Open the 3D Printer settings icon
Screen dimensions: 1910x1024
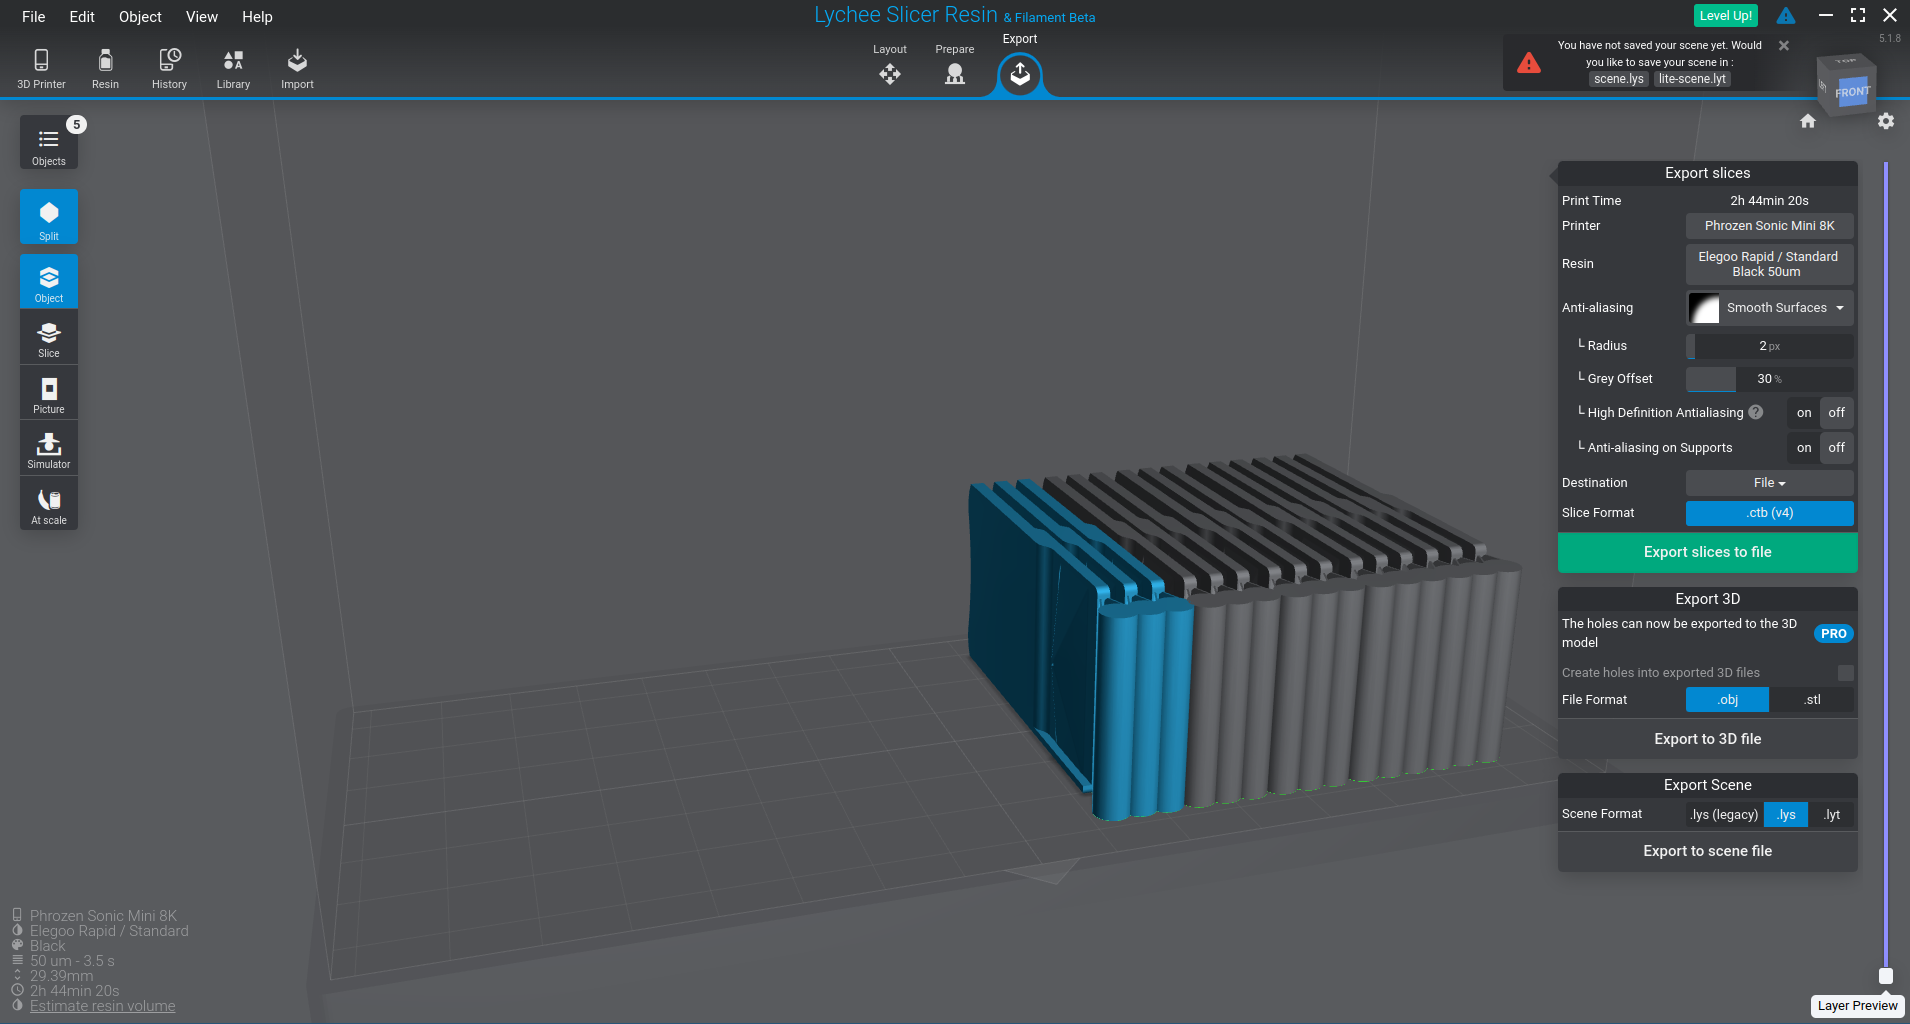click(x=41, y=69)
